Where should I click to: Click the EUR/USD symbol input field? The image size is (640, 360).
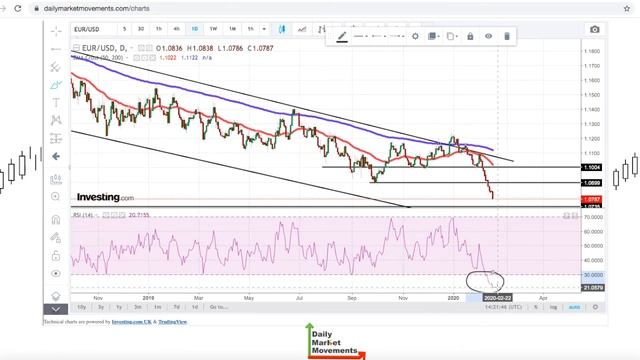click(93, 29)
